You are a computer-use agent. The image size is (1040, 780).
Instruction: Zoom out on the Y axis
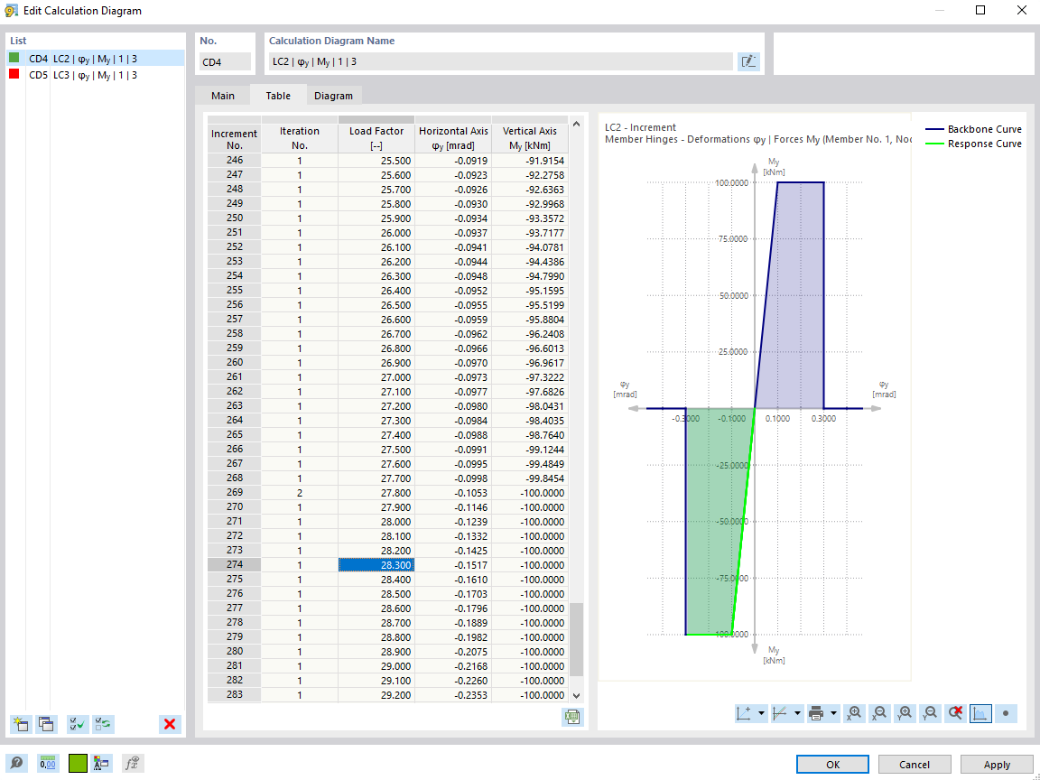point(930,713)
